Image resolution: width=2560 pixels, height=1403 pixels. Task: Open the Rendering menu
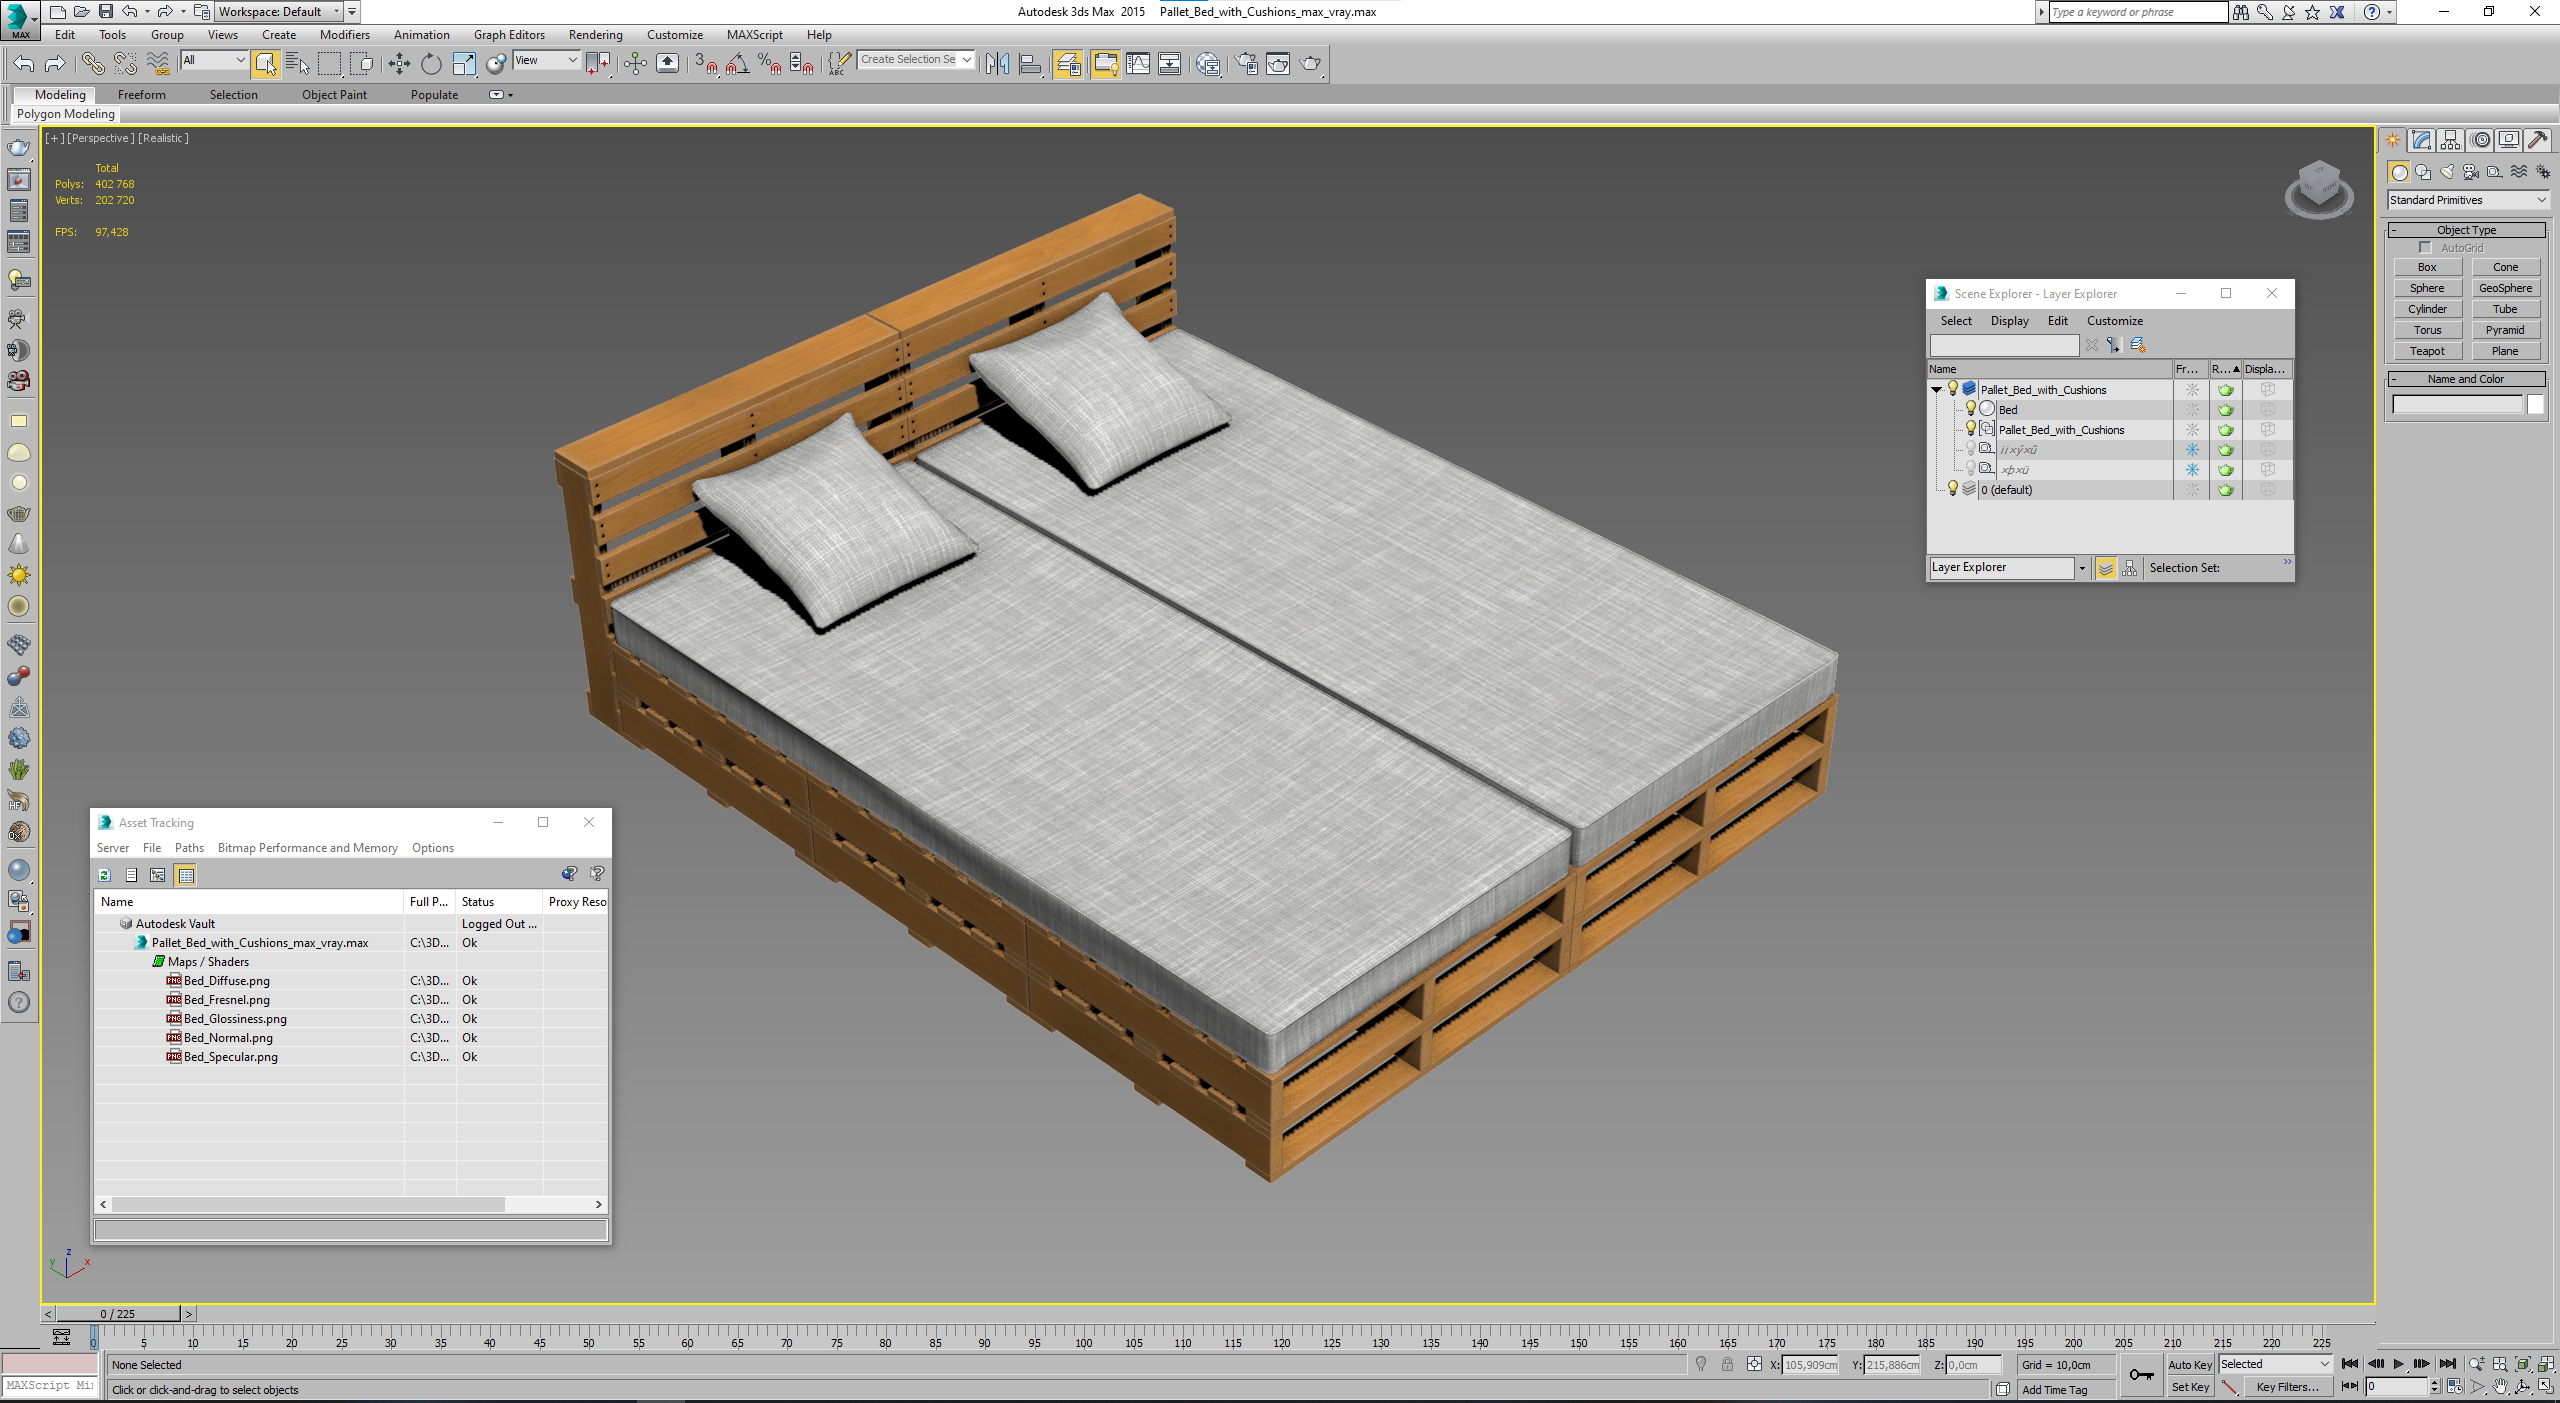click(595, 35)
